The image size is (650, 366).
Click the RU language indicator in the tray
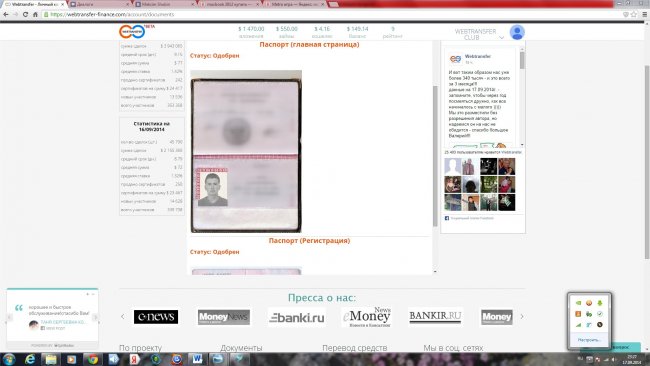point(580,359)
